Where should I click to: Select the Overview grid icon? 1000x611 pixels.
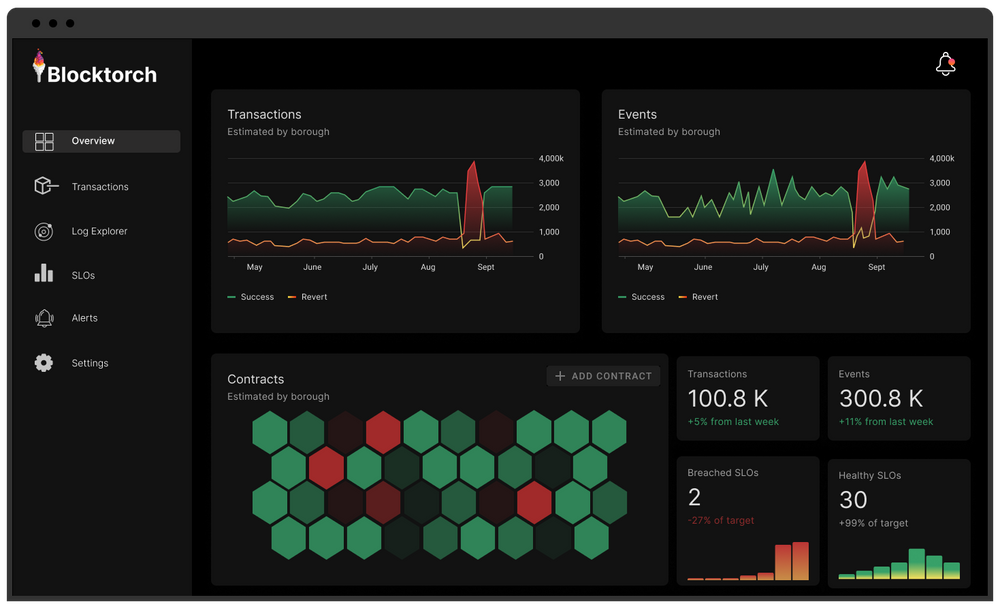pyautogui.click(x=44, y=142)
